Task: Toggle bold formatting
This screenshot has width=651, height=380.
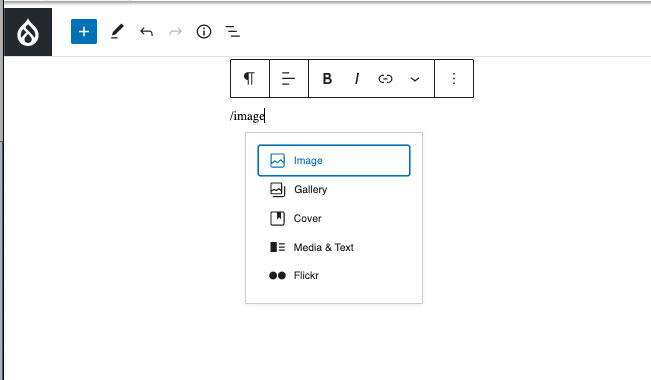Action: [327, 78]
